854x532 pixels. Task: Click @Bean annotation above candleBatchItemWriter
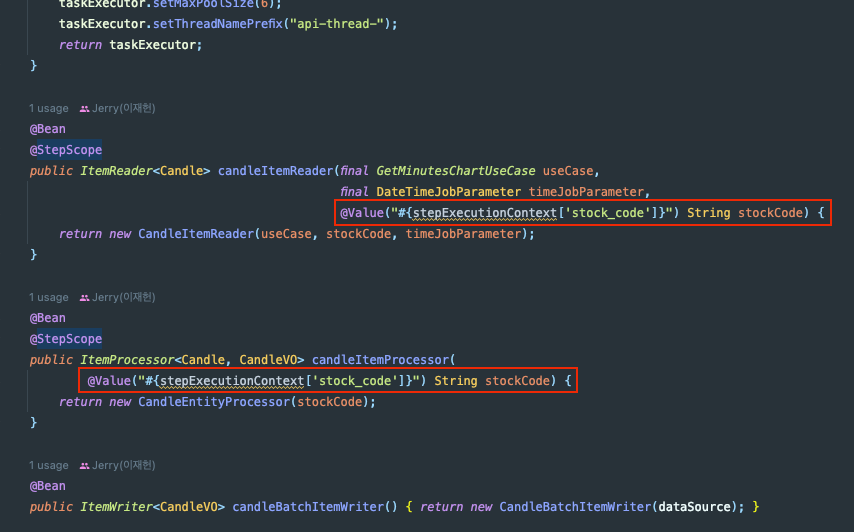[x=47, y=486]
